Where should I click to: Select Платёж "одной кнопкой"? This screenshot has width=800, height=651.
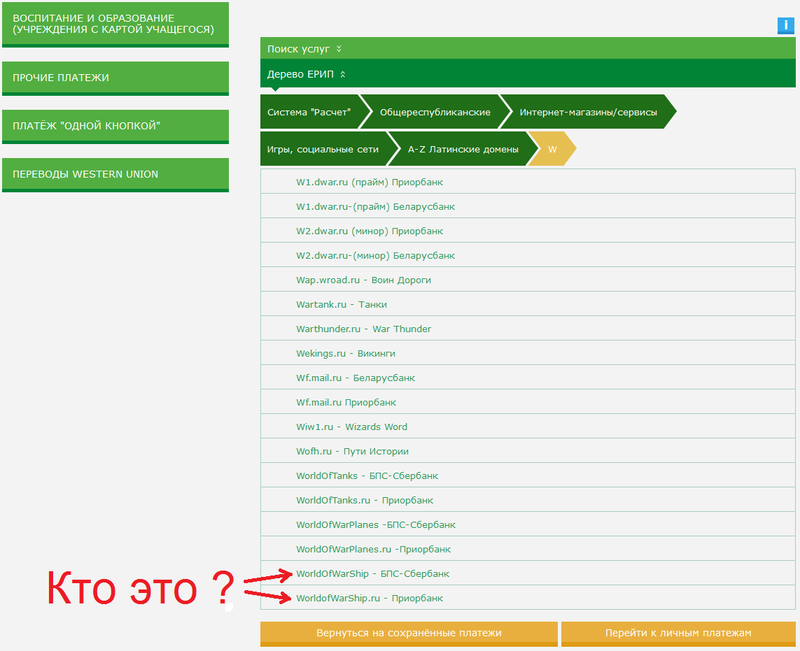(x=115, y=126)
